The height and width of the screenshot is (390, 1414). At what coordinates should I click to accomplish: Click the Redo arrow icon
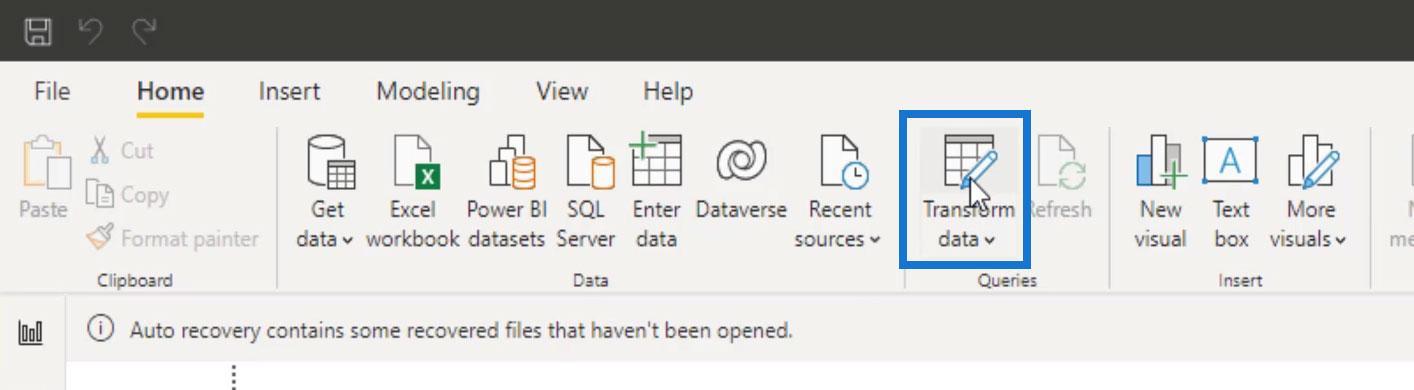145,32
